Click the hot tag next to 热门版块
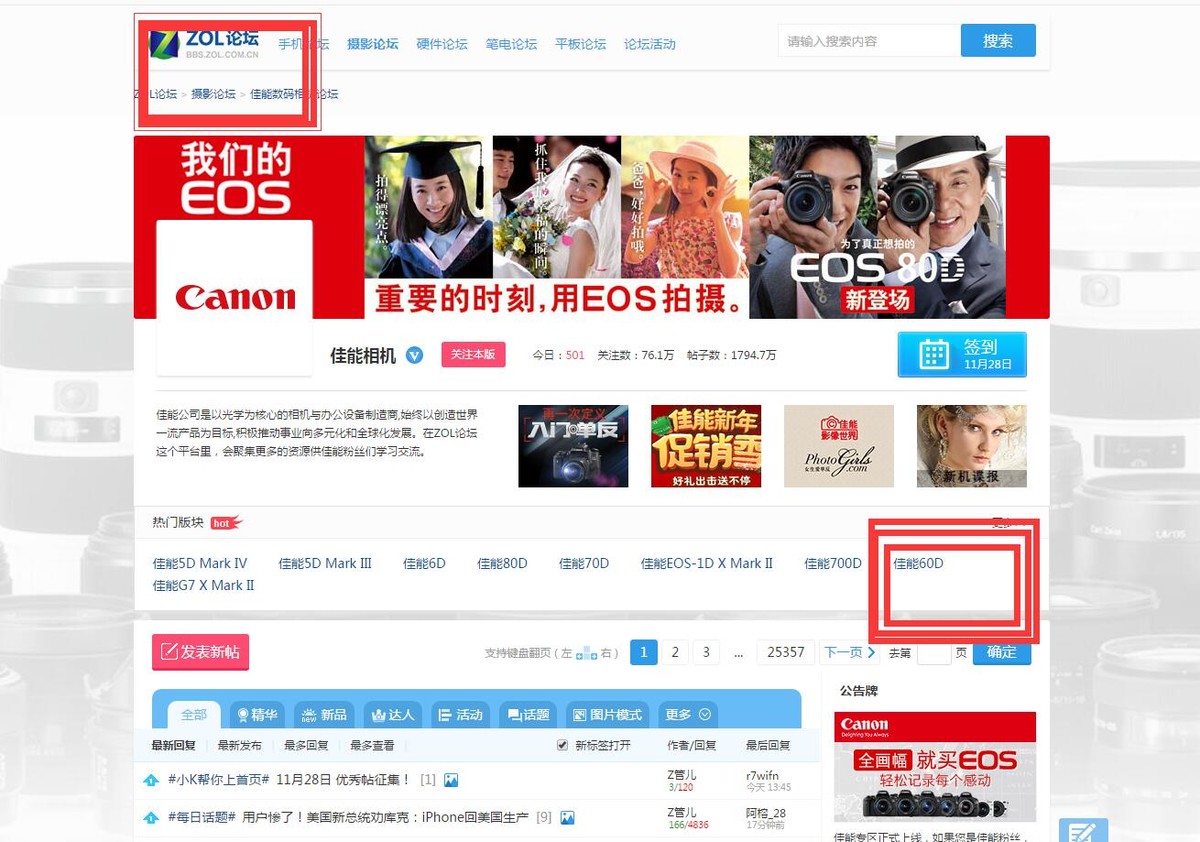Viewport: 1200px width, 842px height. 226,523
